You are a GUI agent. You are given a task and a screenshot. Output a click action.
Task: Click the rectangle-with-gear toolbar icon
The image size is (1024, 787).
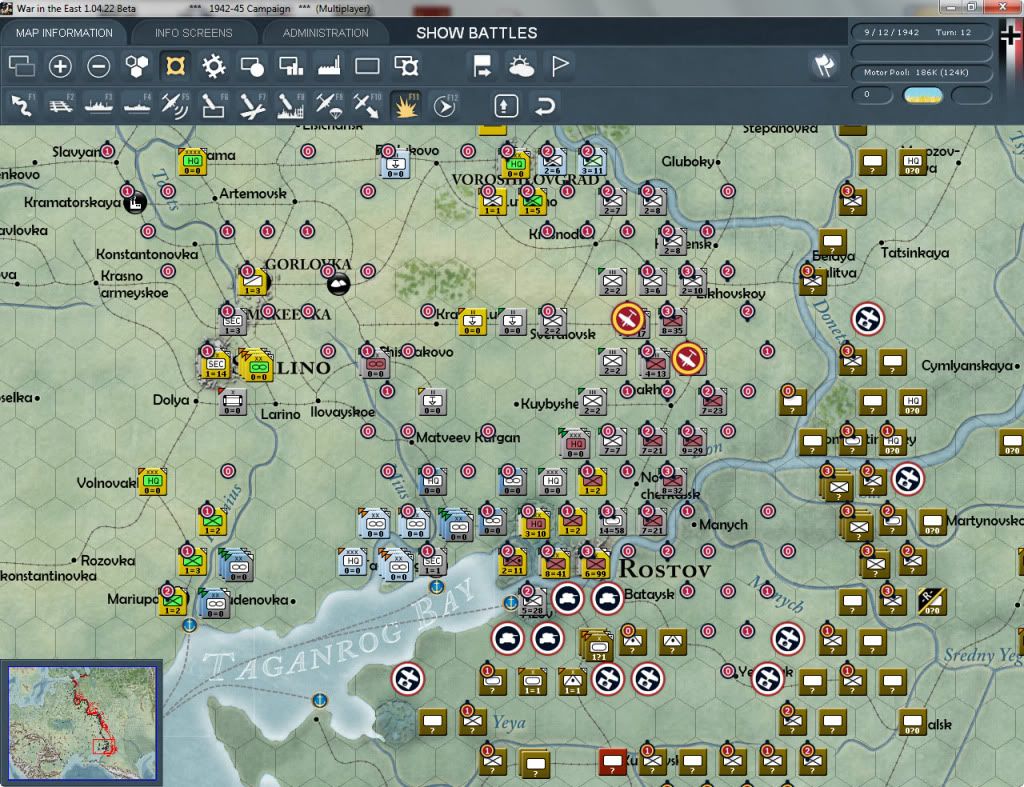[x=406, y=66]
